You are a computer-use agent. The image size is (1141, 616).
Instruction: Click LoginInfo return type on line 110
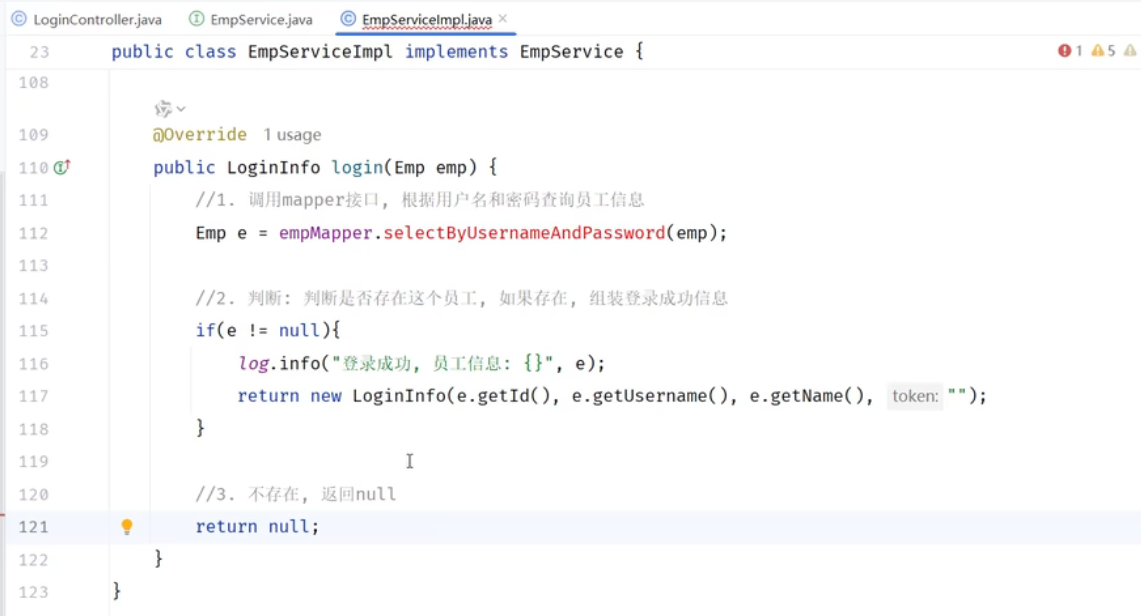tap(273, 167)
